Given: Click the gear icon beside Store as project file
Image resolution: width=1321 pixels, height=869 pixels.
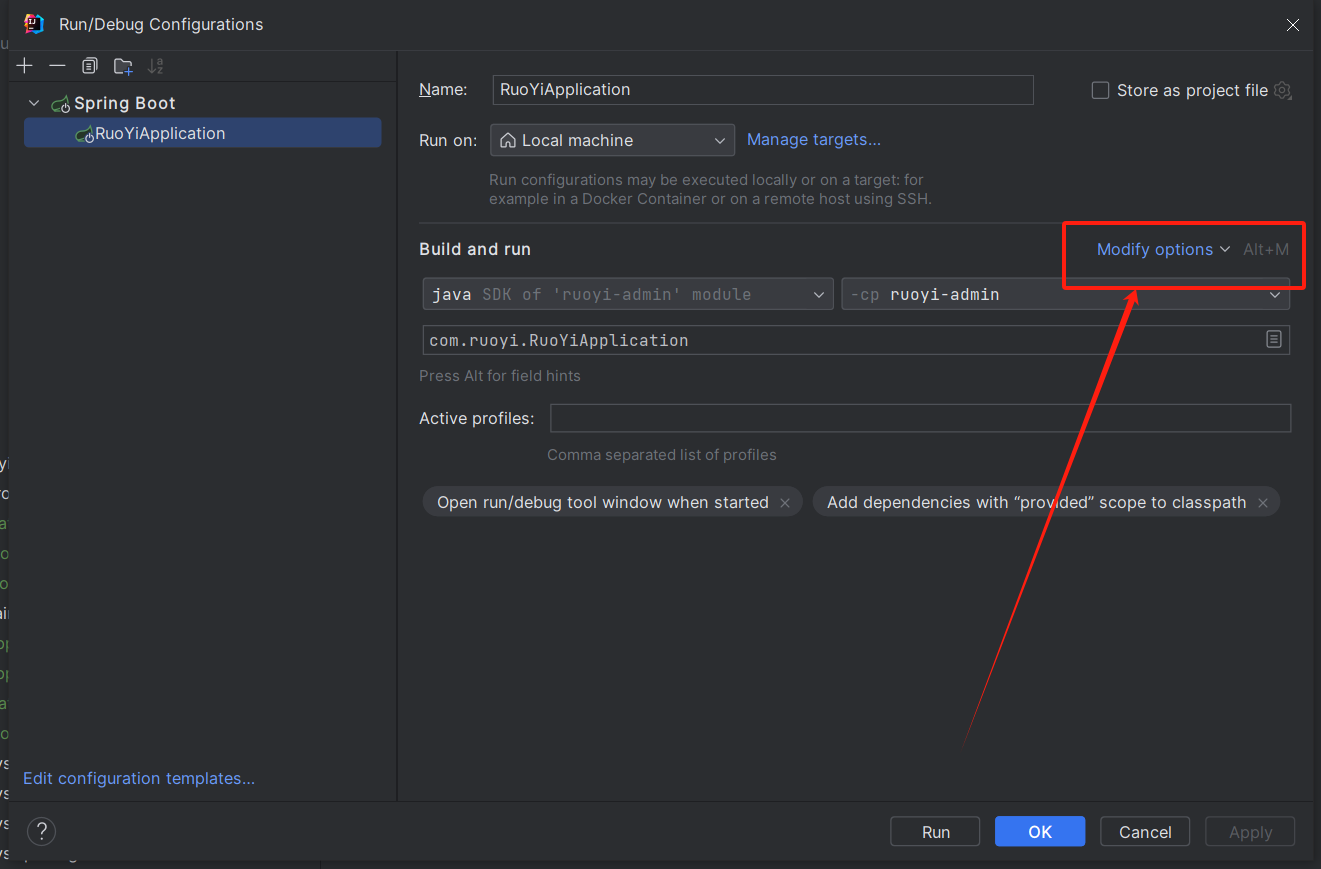Looking at the screenshot, I should pos(1283,90).
